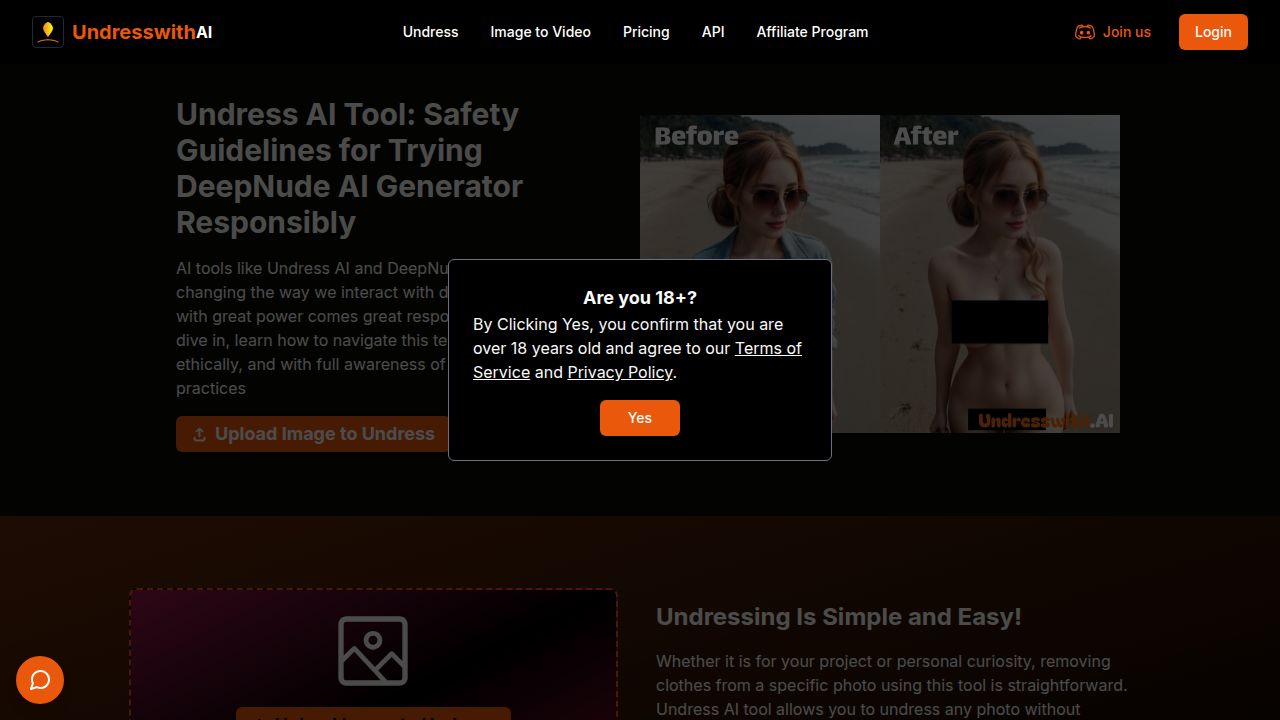Open the Privacy Policy link
Viewport: 1280px width, 720px height.
(x=620, y=372)
